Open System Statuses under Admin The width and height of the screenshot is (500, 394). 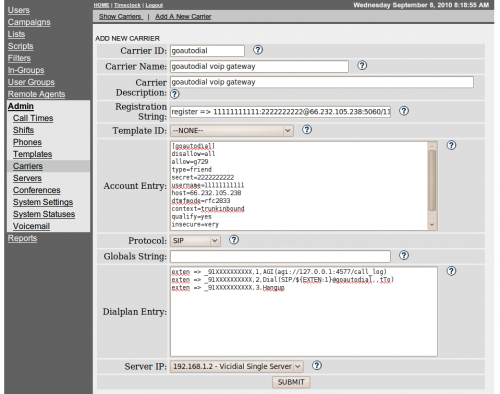(x=44, y=214)
